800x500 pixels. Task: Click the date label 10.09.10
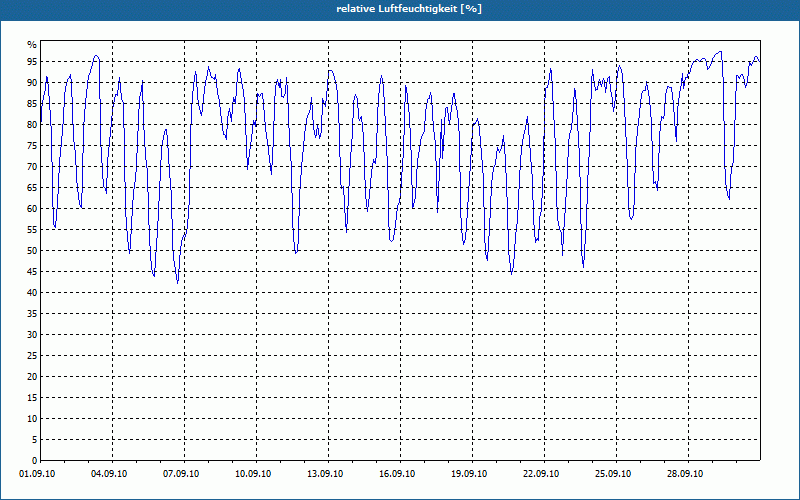253,474
